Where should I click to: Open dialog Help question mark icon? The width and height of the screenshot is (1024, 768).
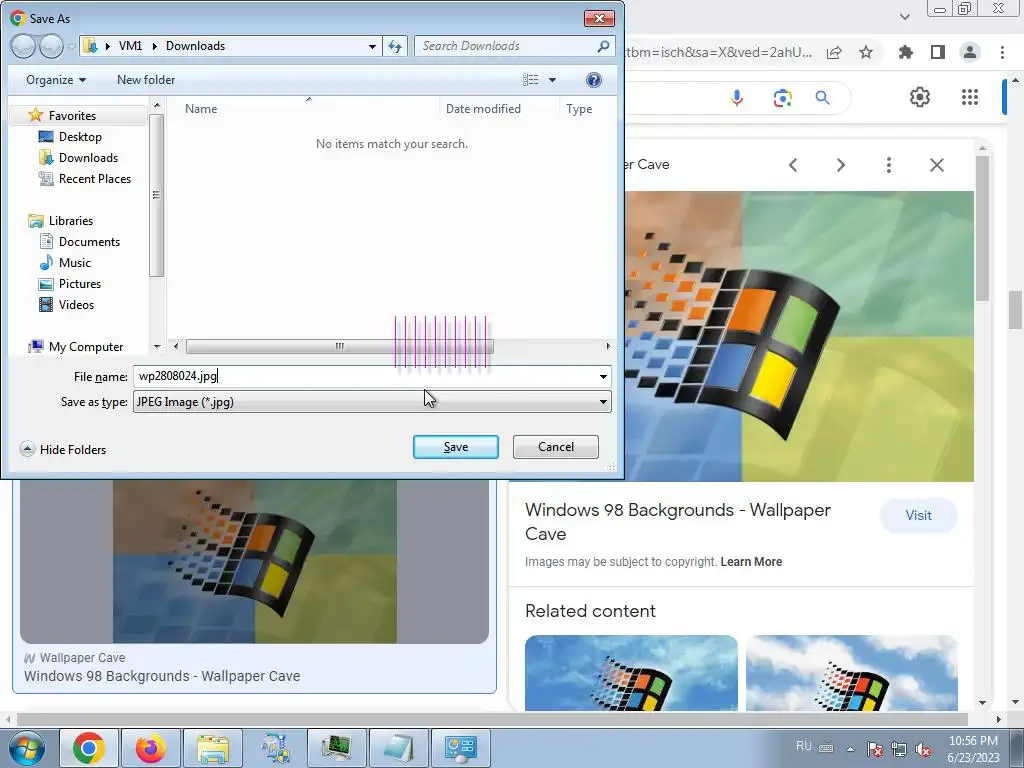click(x=593, y=80)
